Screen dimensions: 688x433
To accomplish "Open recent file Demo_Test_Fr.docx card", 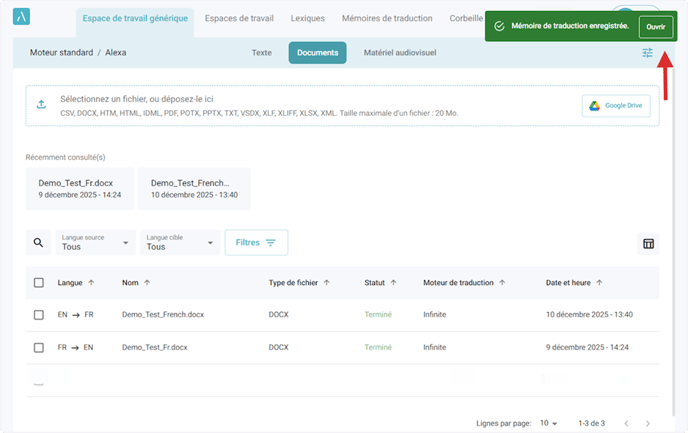I will (x=79, y=188).
